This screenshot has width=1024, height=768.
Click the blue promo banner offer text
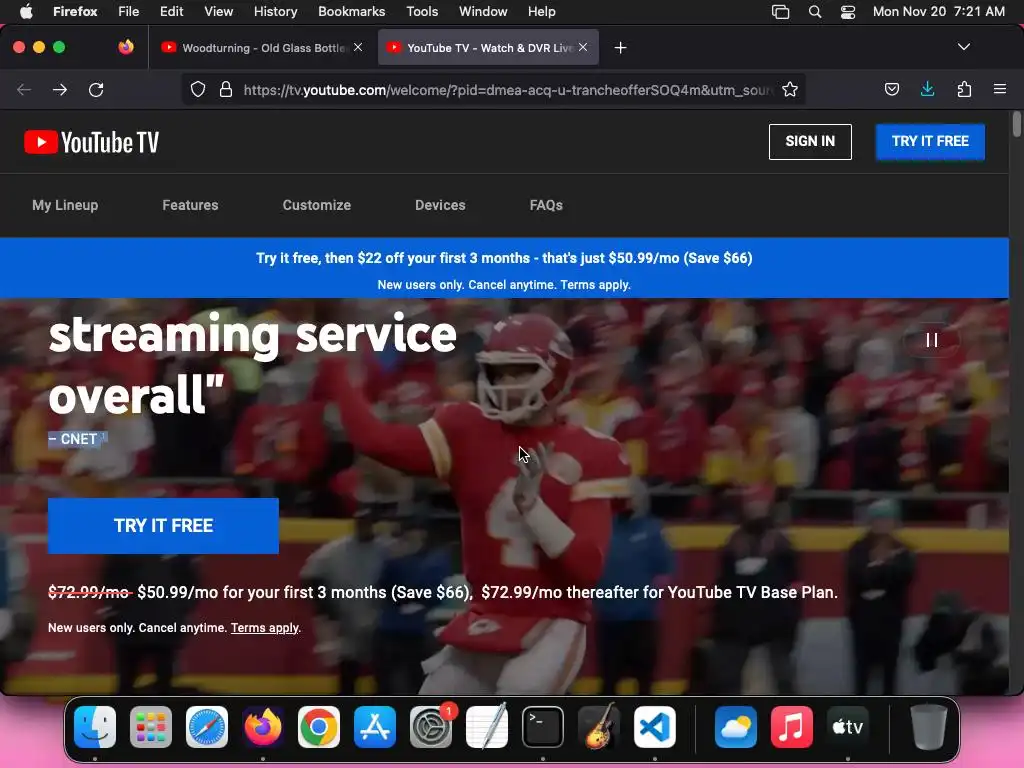tap(504, 258)
